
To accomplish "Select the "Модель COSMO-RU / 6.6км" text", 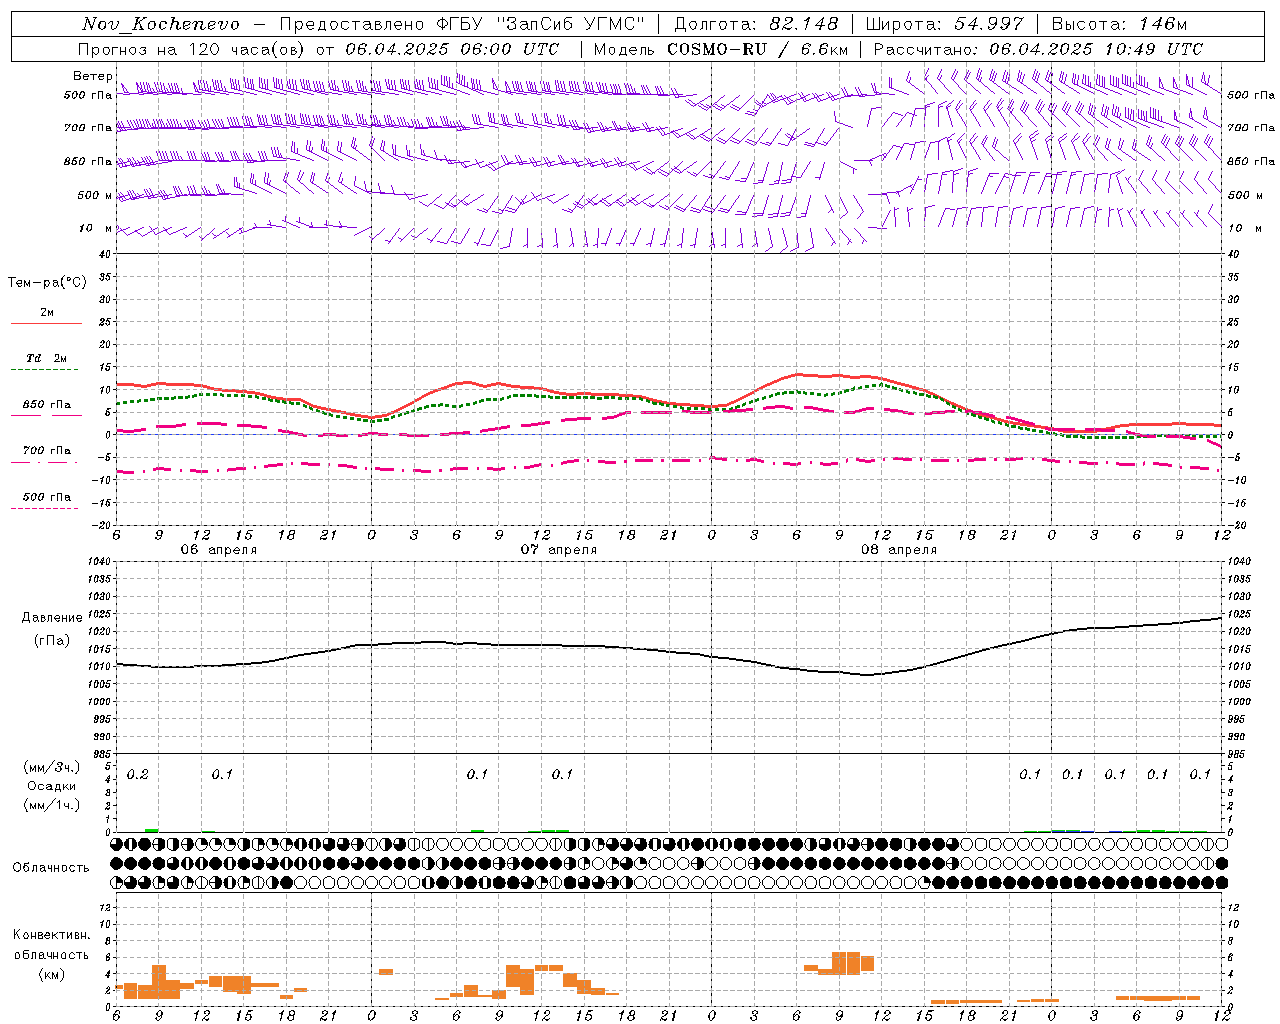I will pyautogui.click(x=721, y=49).
